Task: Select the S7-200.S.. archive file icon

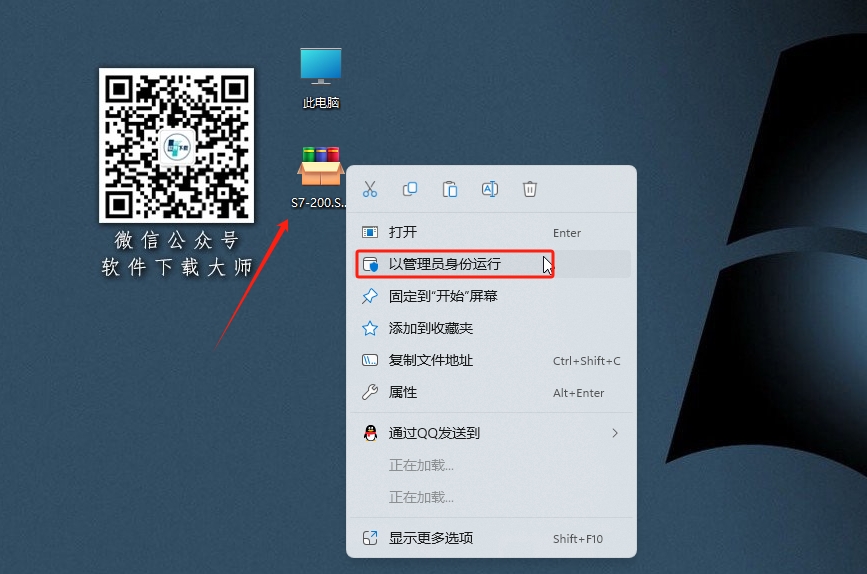Action: 320,178
